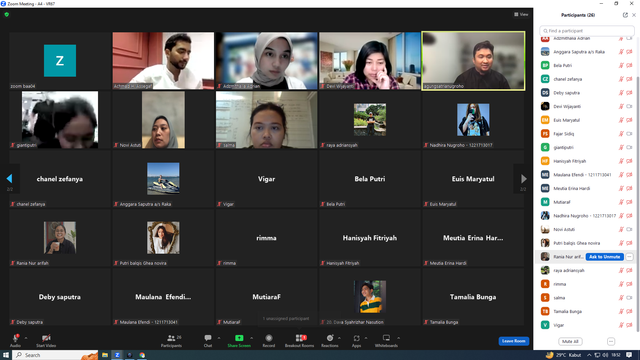
Task: Expand Share Screen options arrow
Action: 251,338
